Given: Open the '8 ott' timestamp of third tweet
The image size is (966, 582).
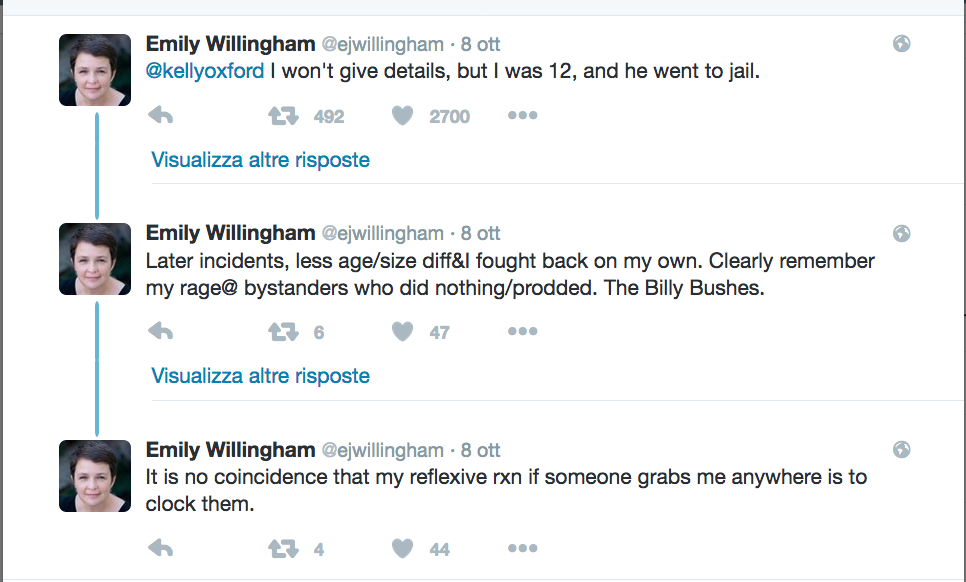Looking at the screenshot, I should coord(480,450).
